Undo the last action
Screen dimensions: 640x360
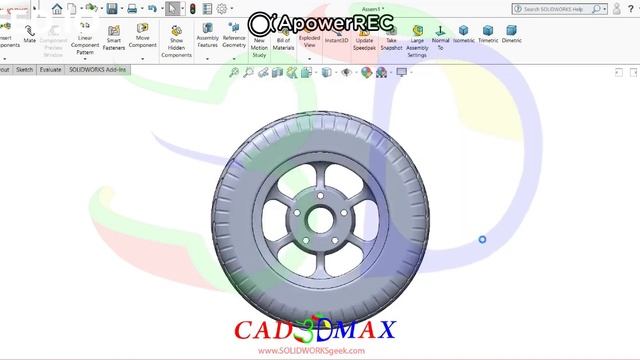pos(152,9)
